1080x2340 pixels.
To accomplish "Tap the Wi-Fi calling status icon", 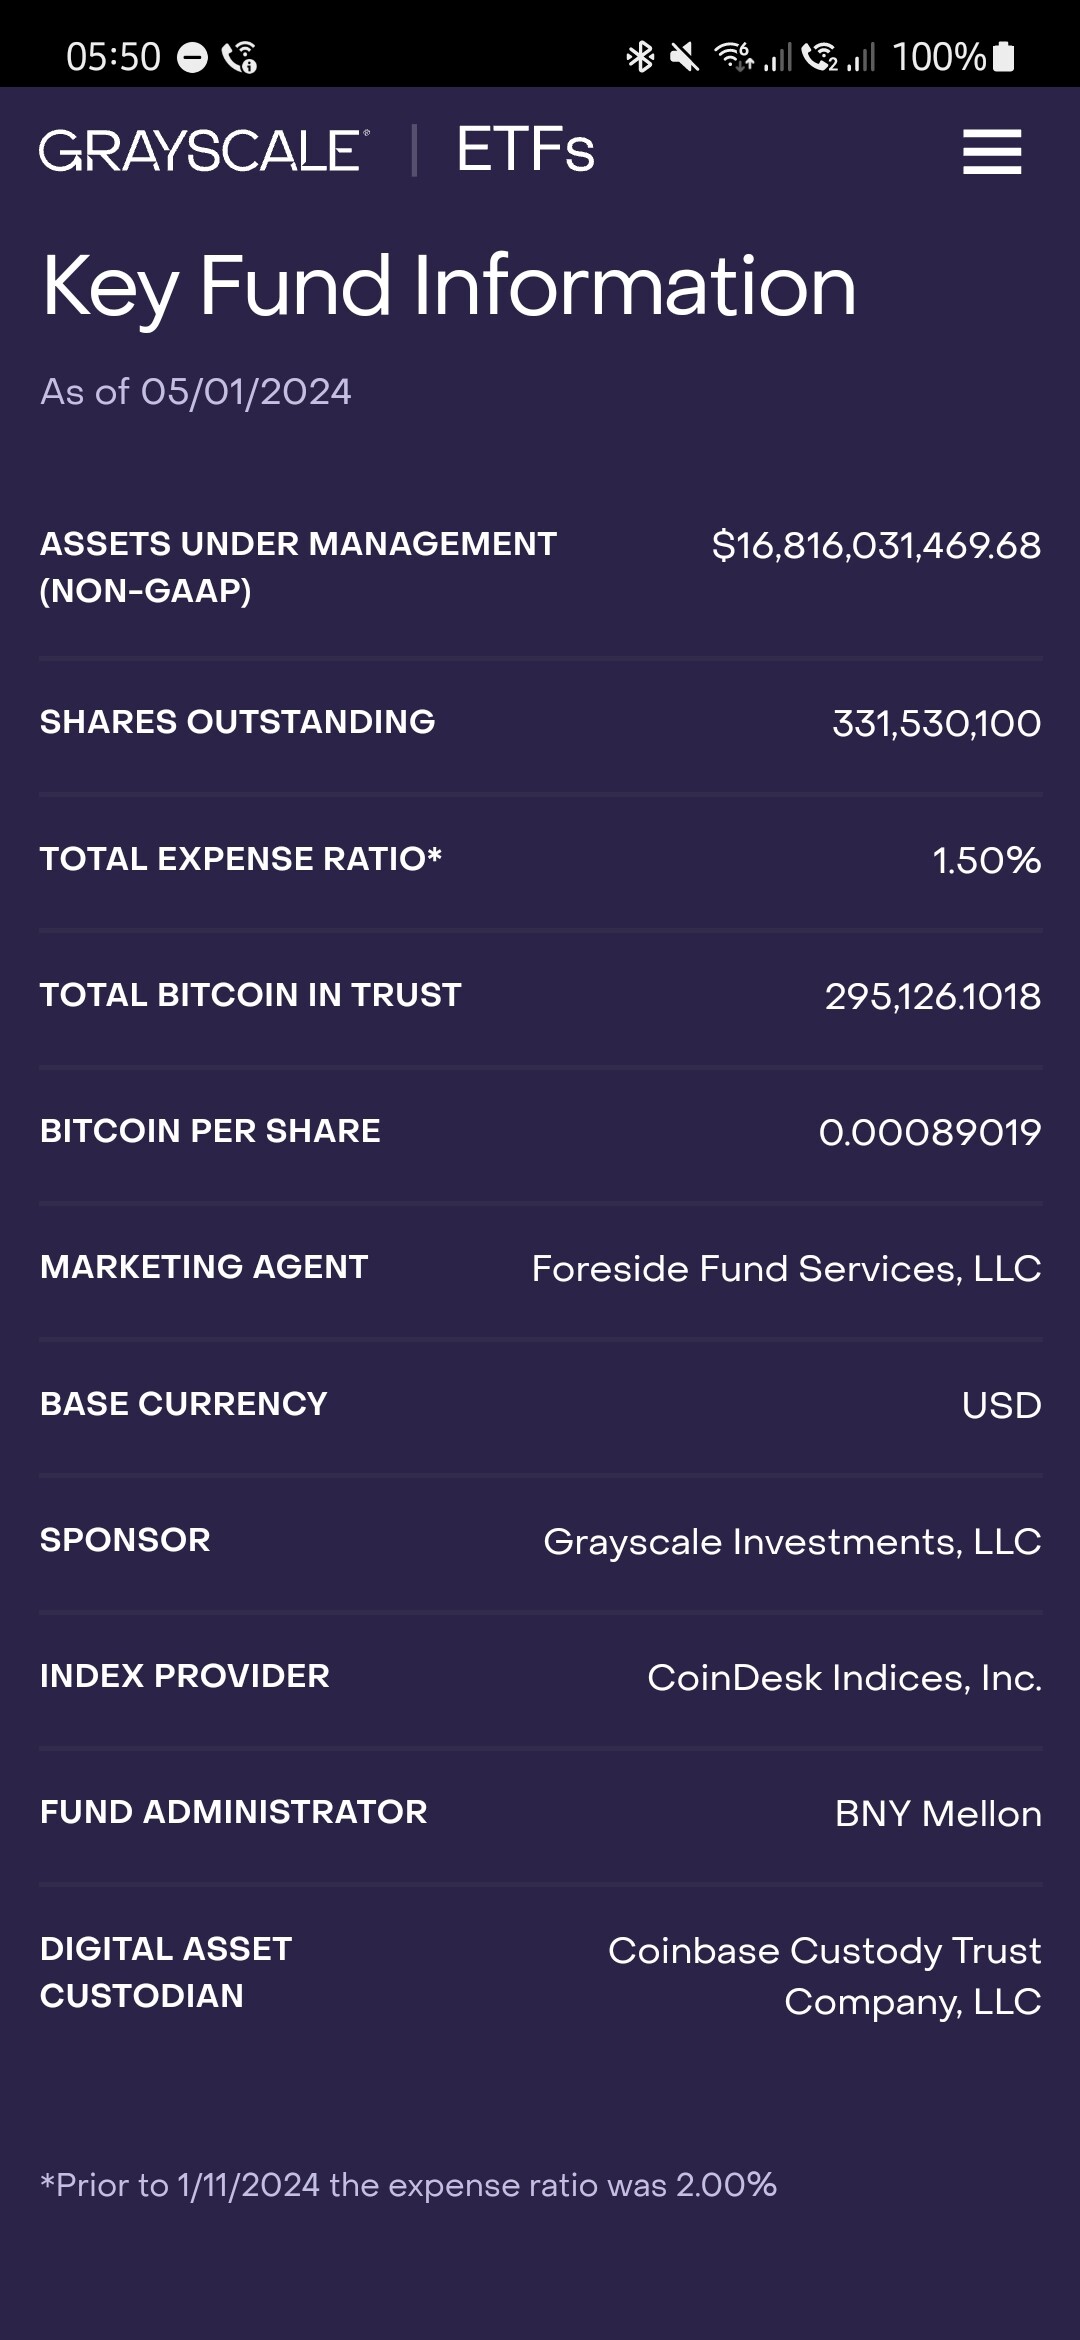I will 240,58.
